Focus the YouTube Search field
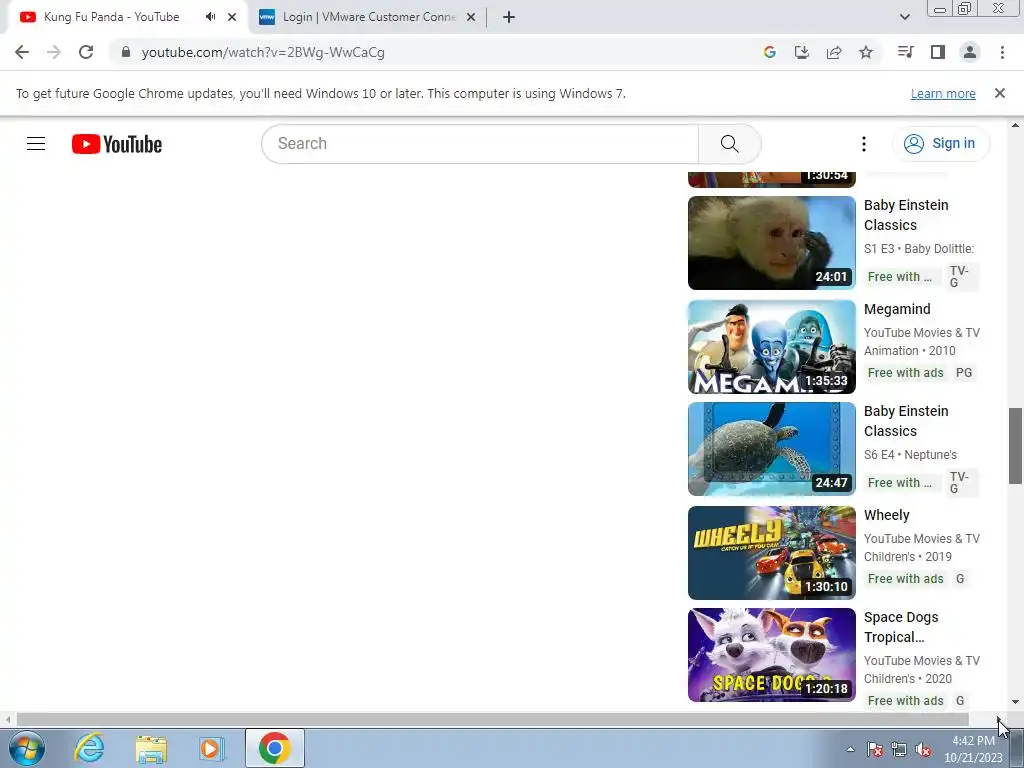This screenshot has width=1024, height=768. click(480, 144)
